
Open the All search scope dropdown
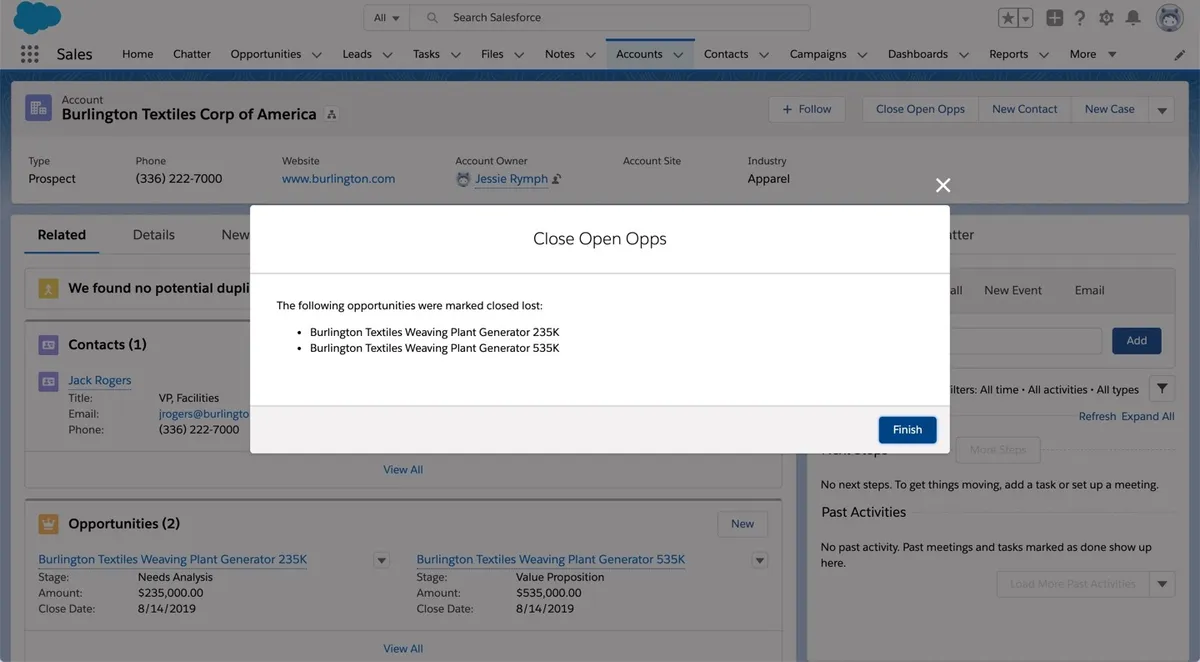386,18
